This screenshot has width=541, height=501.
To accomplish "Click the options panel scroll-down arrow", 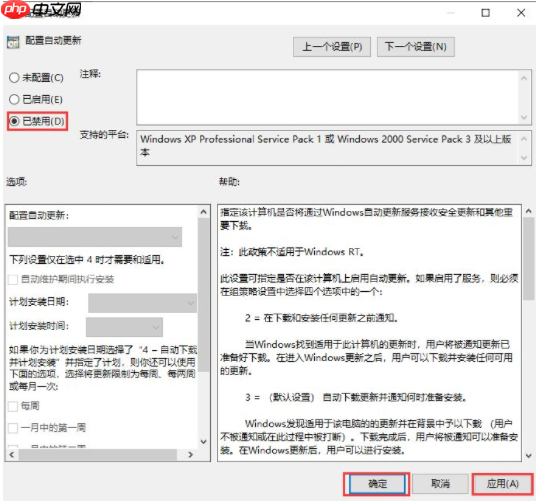I will 204,441.
